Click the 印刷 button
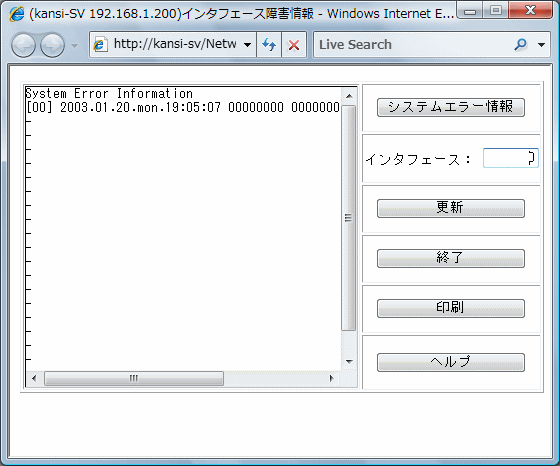This screenshot has height=466, width=560. coord(451,308)
